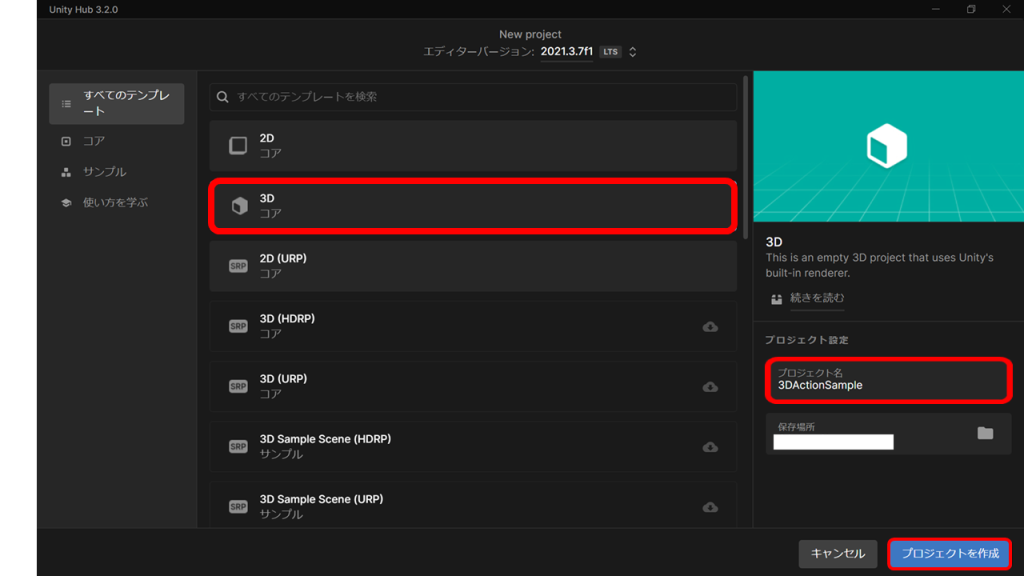Click the template list vertical scrollbar
The image size is (1024, 576).
tap(745, 155)
